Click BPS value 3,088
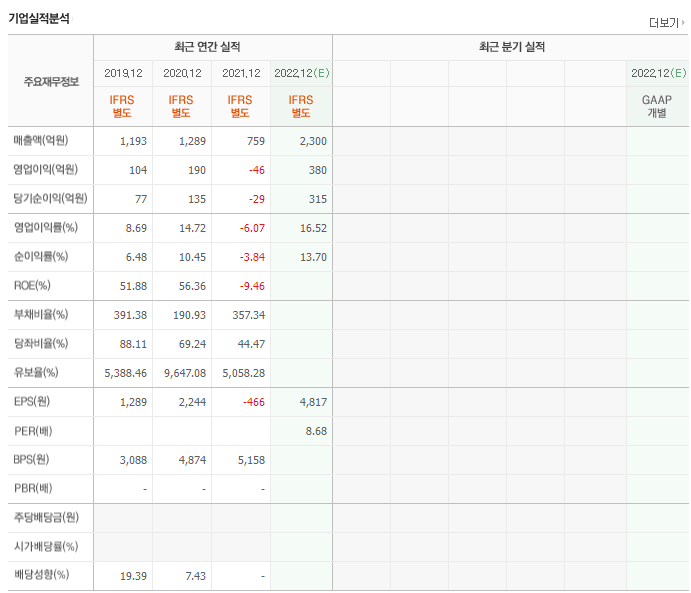The width and height of the screenshot is (691, 593). click(x=134, y=460)
